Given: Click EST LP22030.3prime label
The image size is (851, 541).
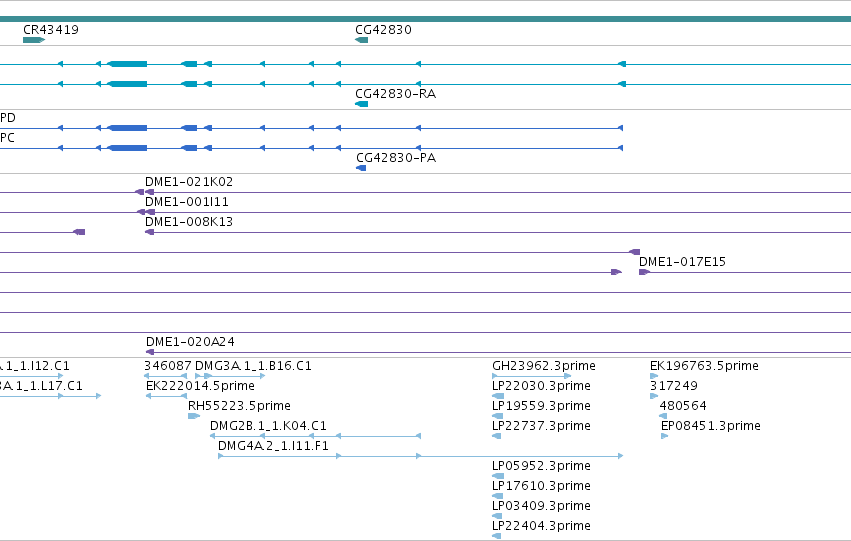Looking at the screenshot, I should [x=541, y=386].
